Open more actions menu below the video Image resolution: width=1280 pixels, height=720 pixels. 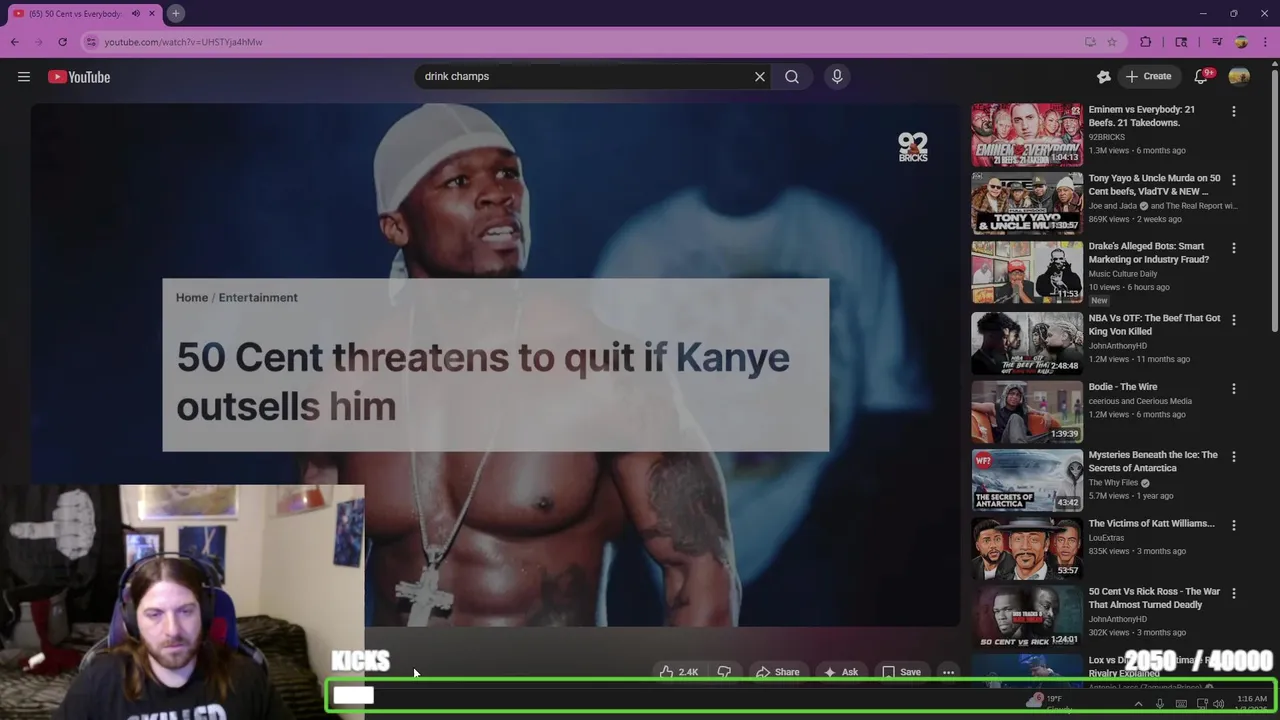click(x=948, y=672)
